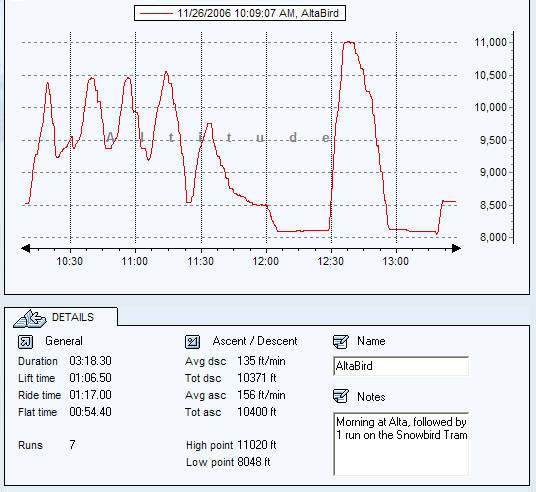Viewport: 536px width, 492px height.
Task: Select the Duration value 03:18.30
Action: 90,361
